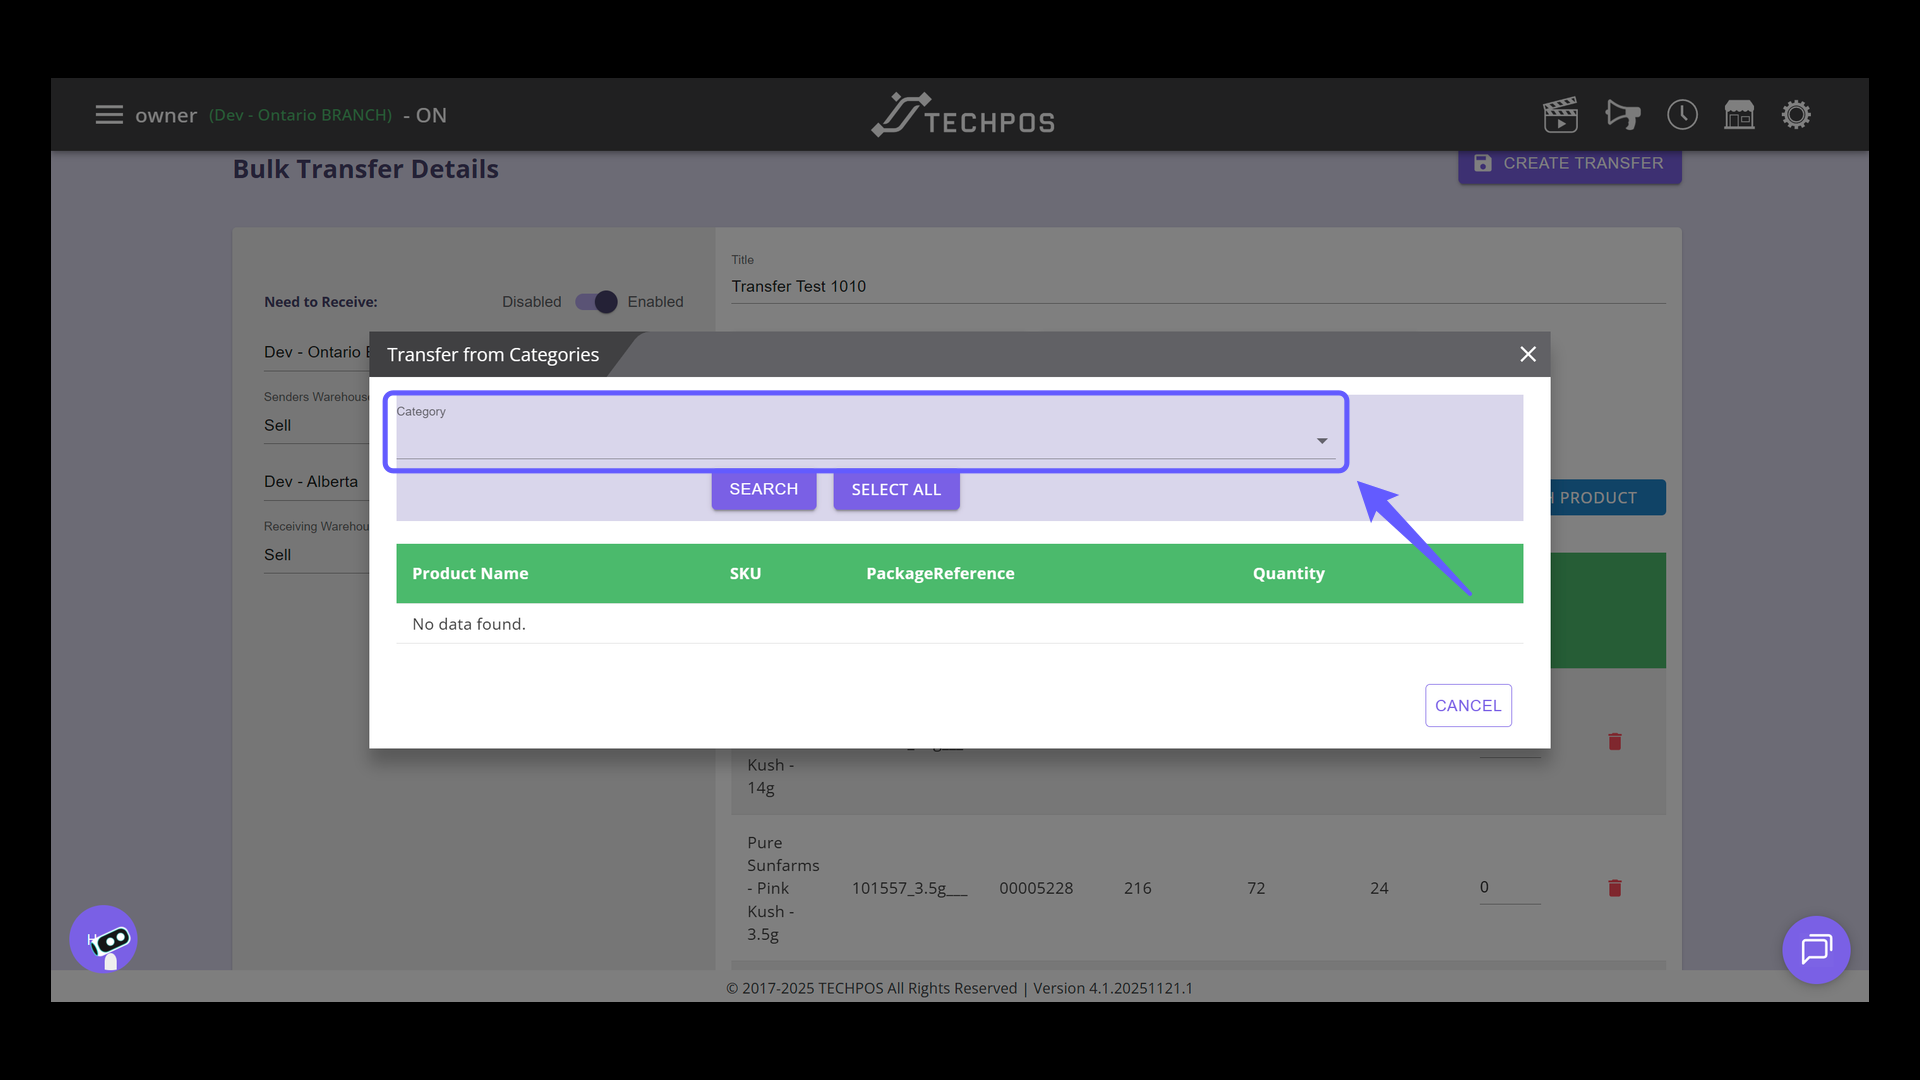This screenshot has height=1080, width=1920.
Task: Toggle the Need to Receive switch
Action: 597,302
